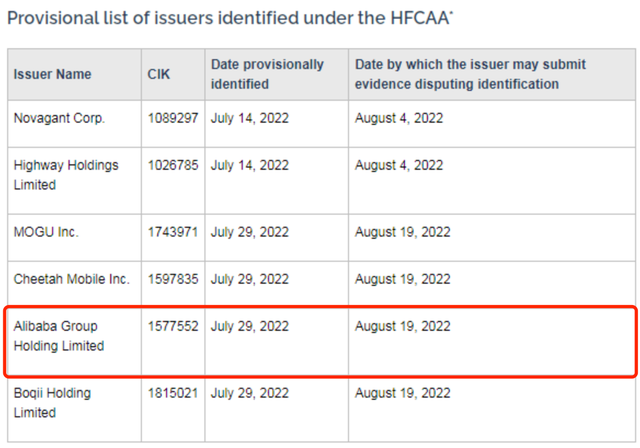The image size is (640, 448).
Task: Select CIK number 1026785
Action: pyautogui.click(x=174, y=166)
